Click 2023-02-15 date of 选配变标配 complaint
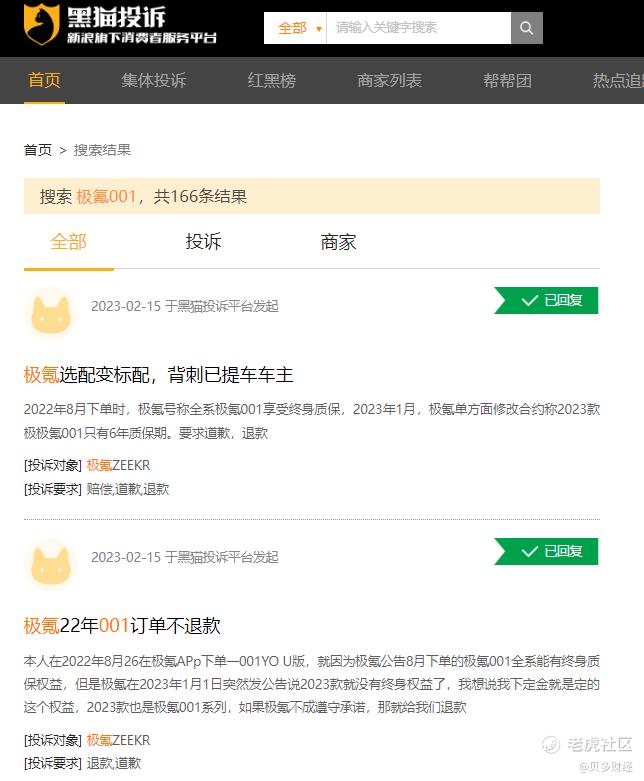The image size is (644, 781). 126,306
